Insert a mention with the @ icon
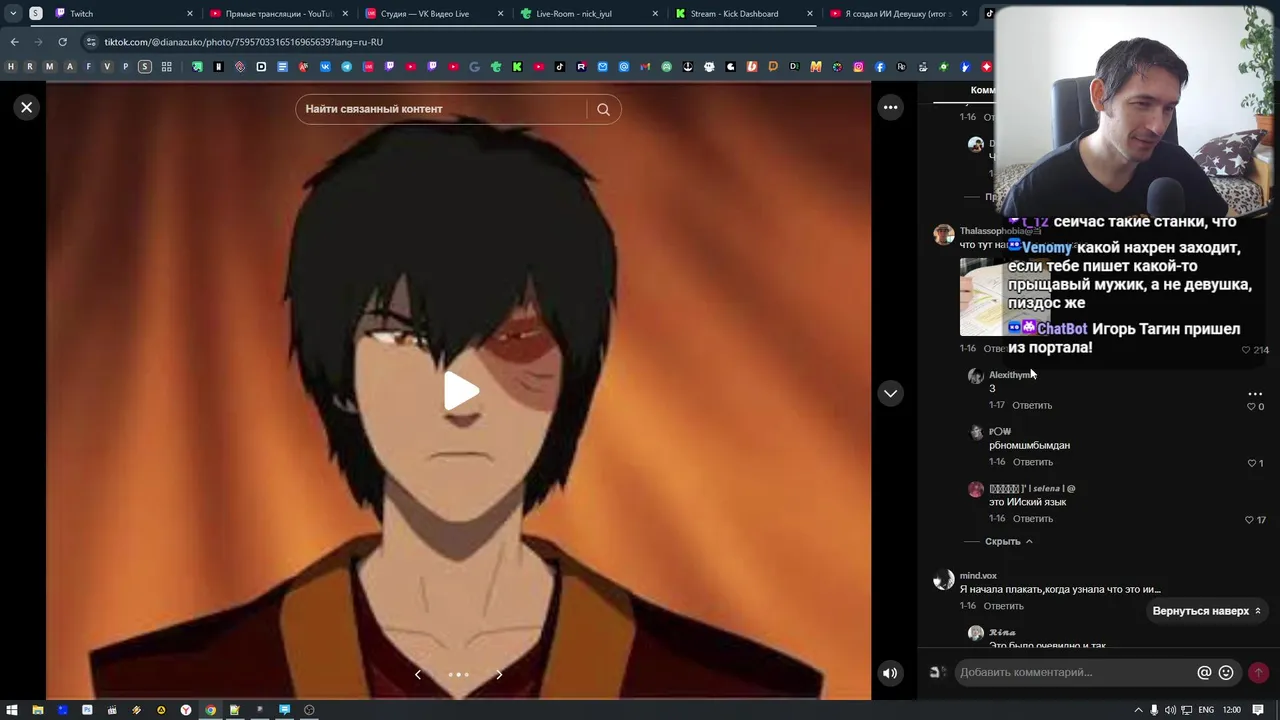The height and width of the screenshot is (720, 1280). pyautogui.click(x=1204, y=673)
